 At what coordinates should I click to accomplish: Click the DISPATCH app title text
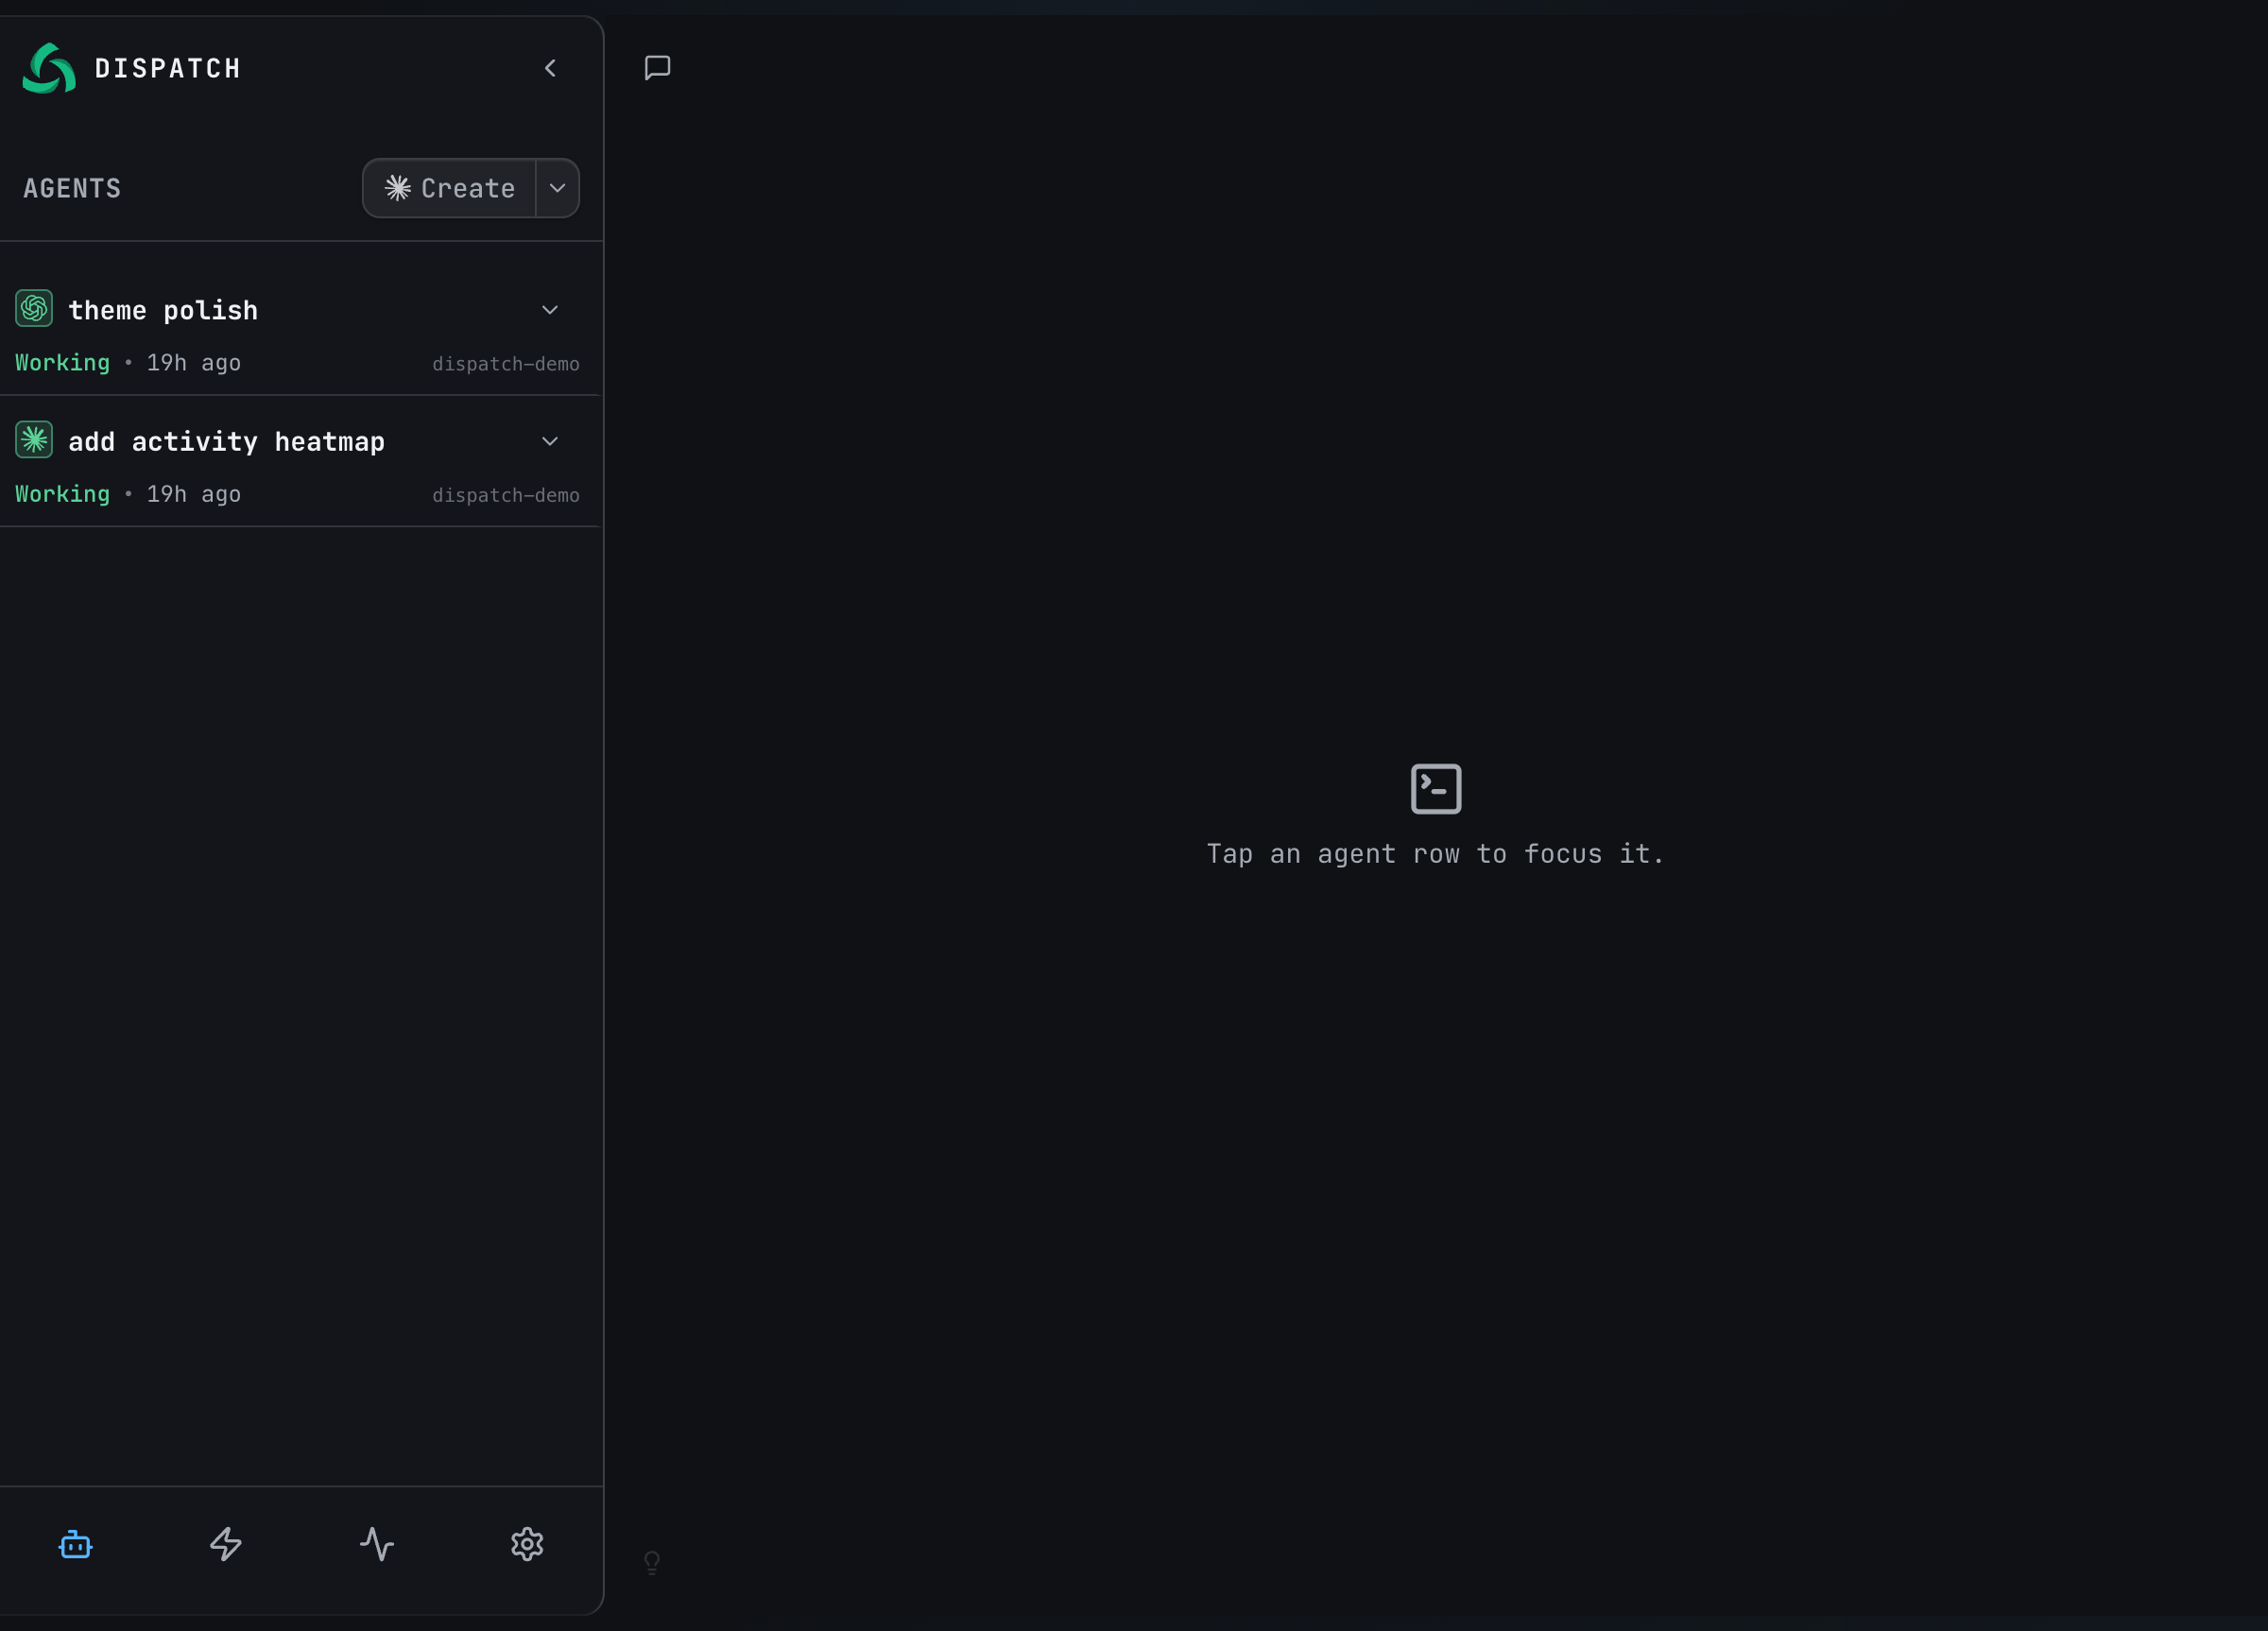[168, 69]
